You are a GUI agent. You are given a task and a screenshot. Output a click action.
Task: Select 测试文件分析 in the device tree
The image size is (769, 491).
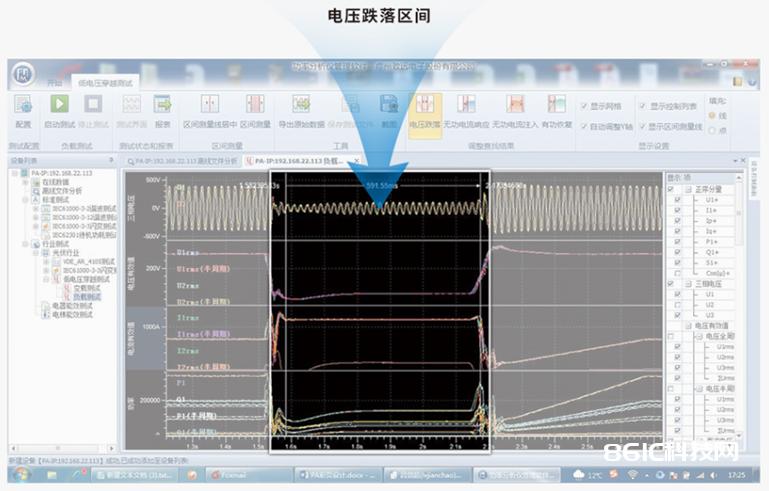62,191
